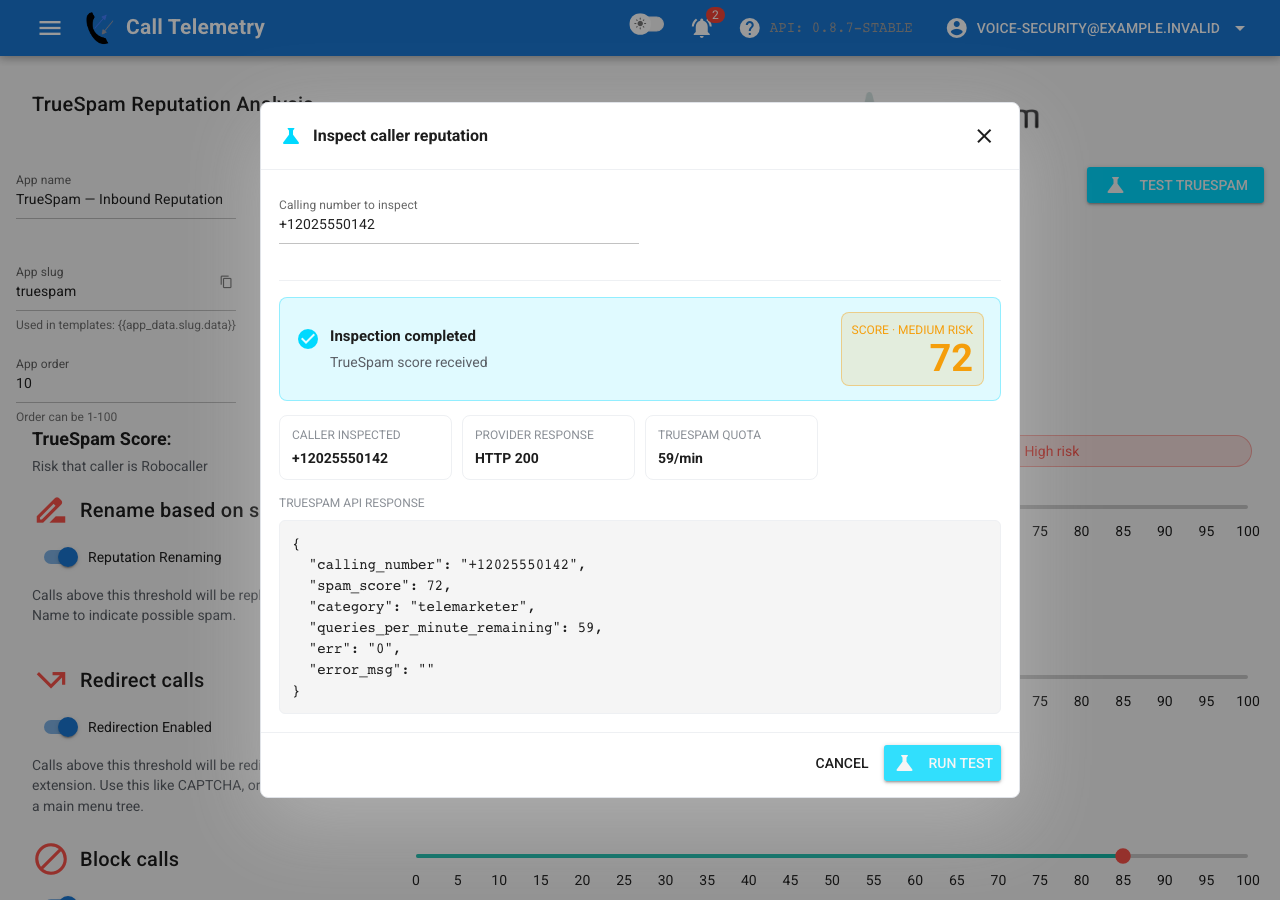The image size is (1280, 900).
Task: Close the Inspect caller reputation dialog
Action: (x=984, y=136)
